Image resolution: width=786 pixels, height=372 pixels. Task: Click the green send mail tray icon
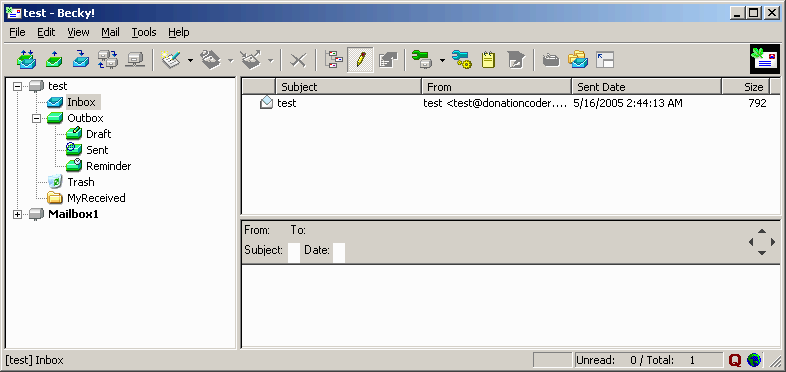point(54,60)
